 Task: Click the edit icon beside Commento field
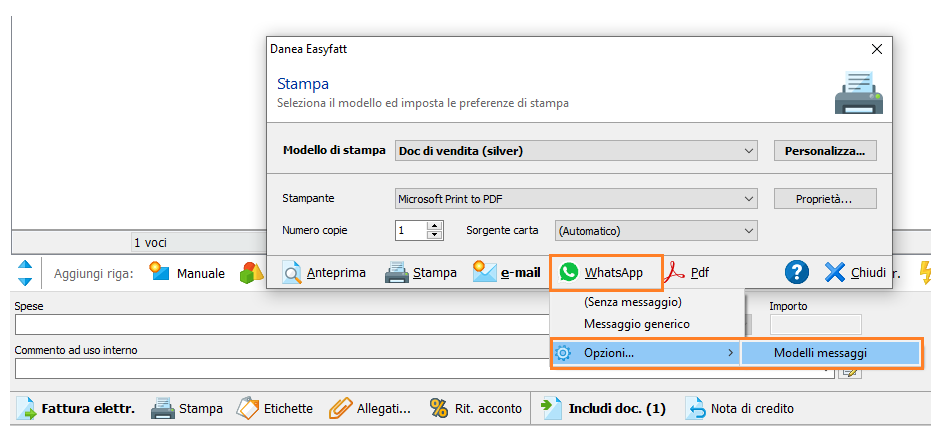(851, 372)
